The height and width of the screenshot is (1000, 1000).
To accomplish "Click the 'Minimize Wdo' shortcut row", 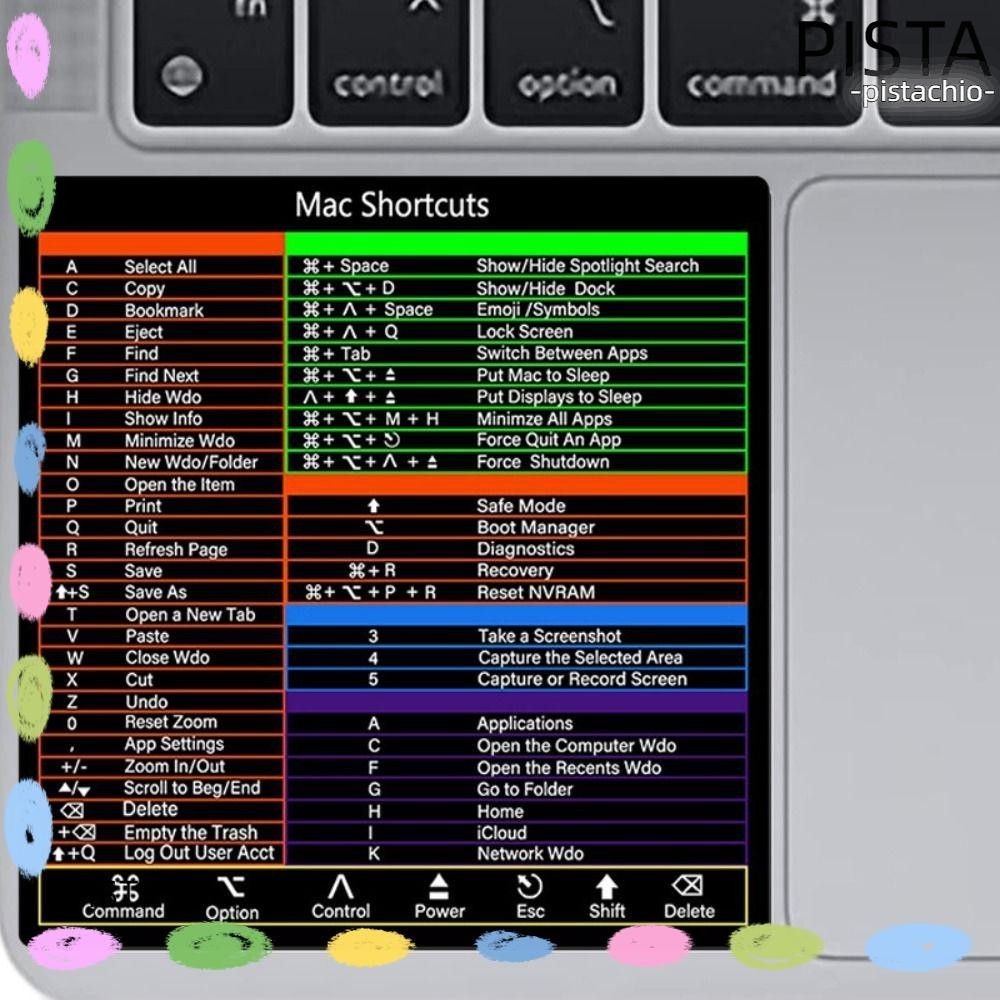I will coord(162,440).
